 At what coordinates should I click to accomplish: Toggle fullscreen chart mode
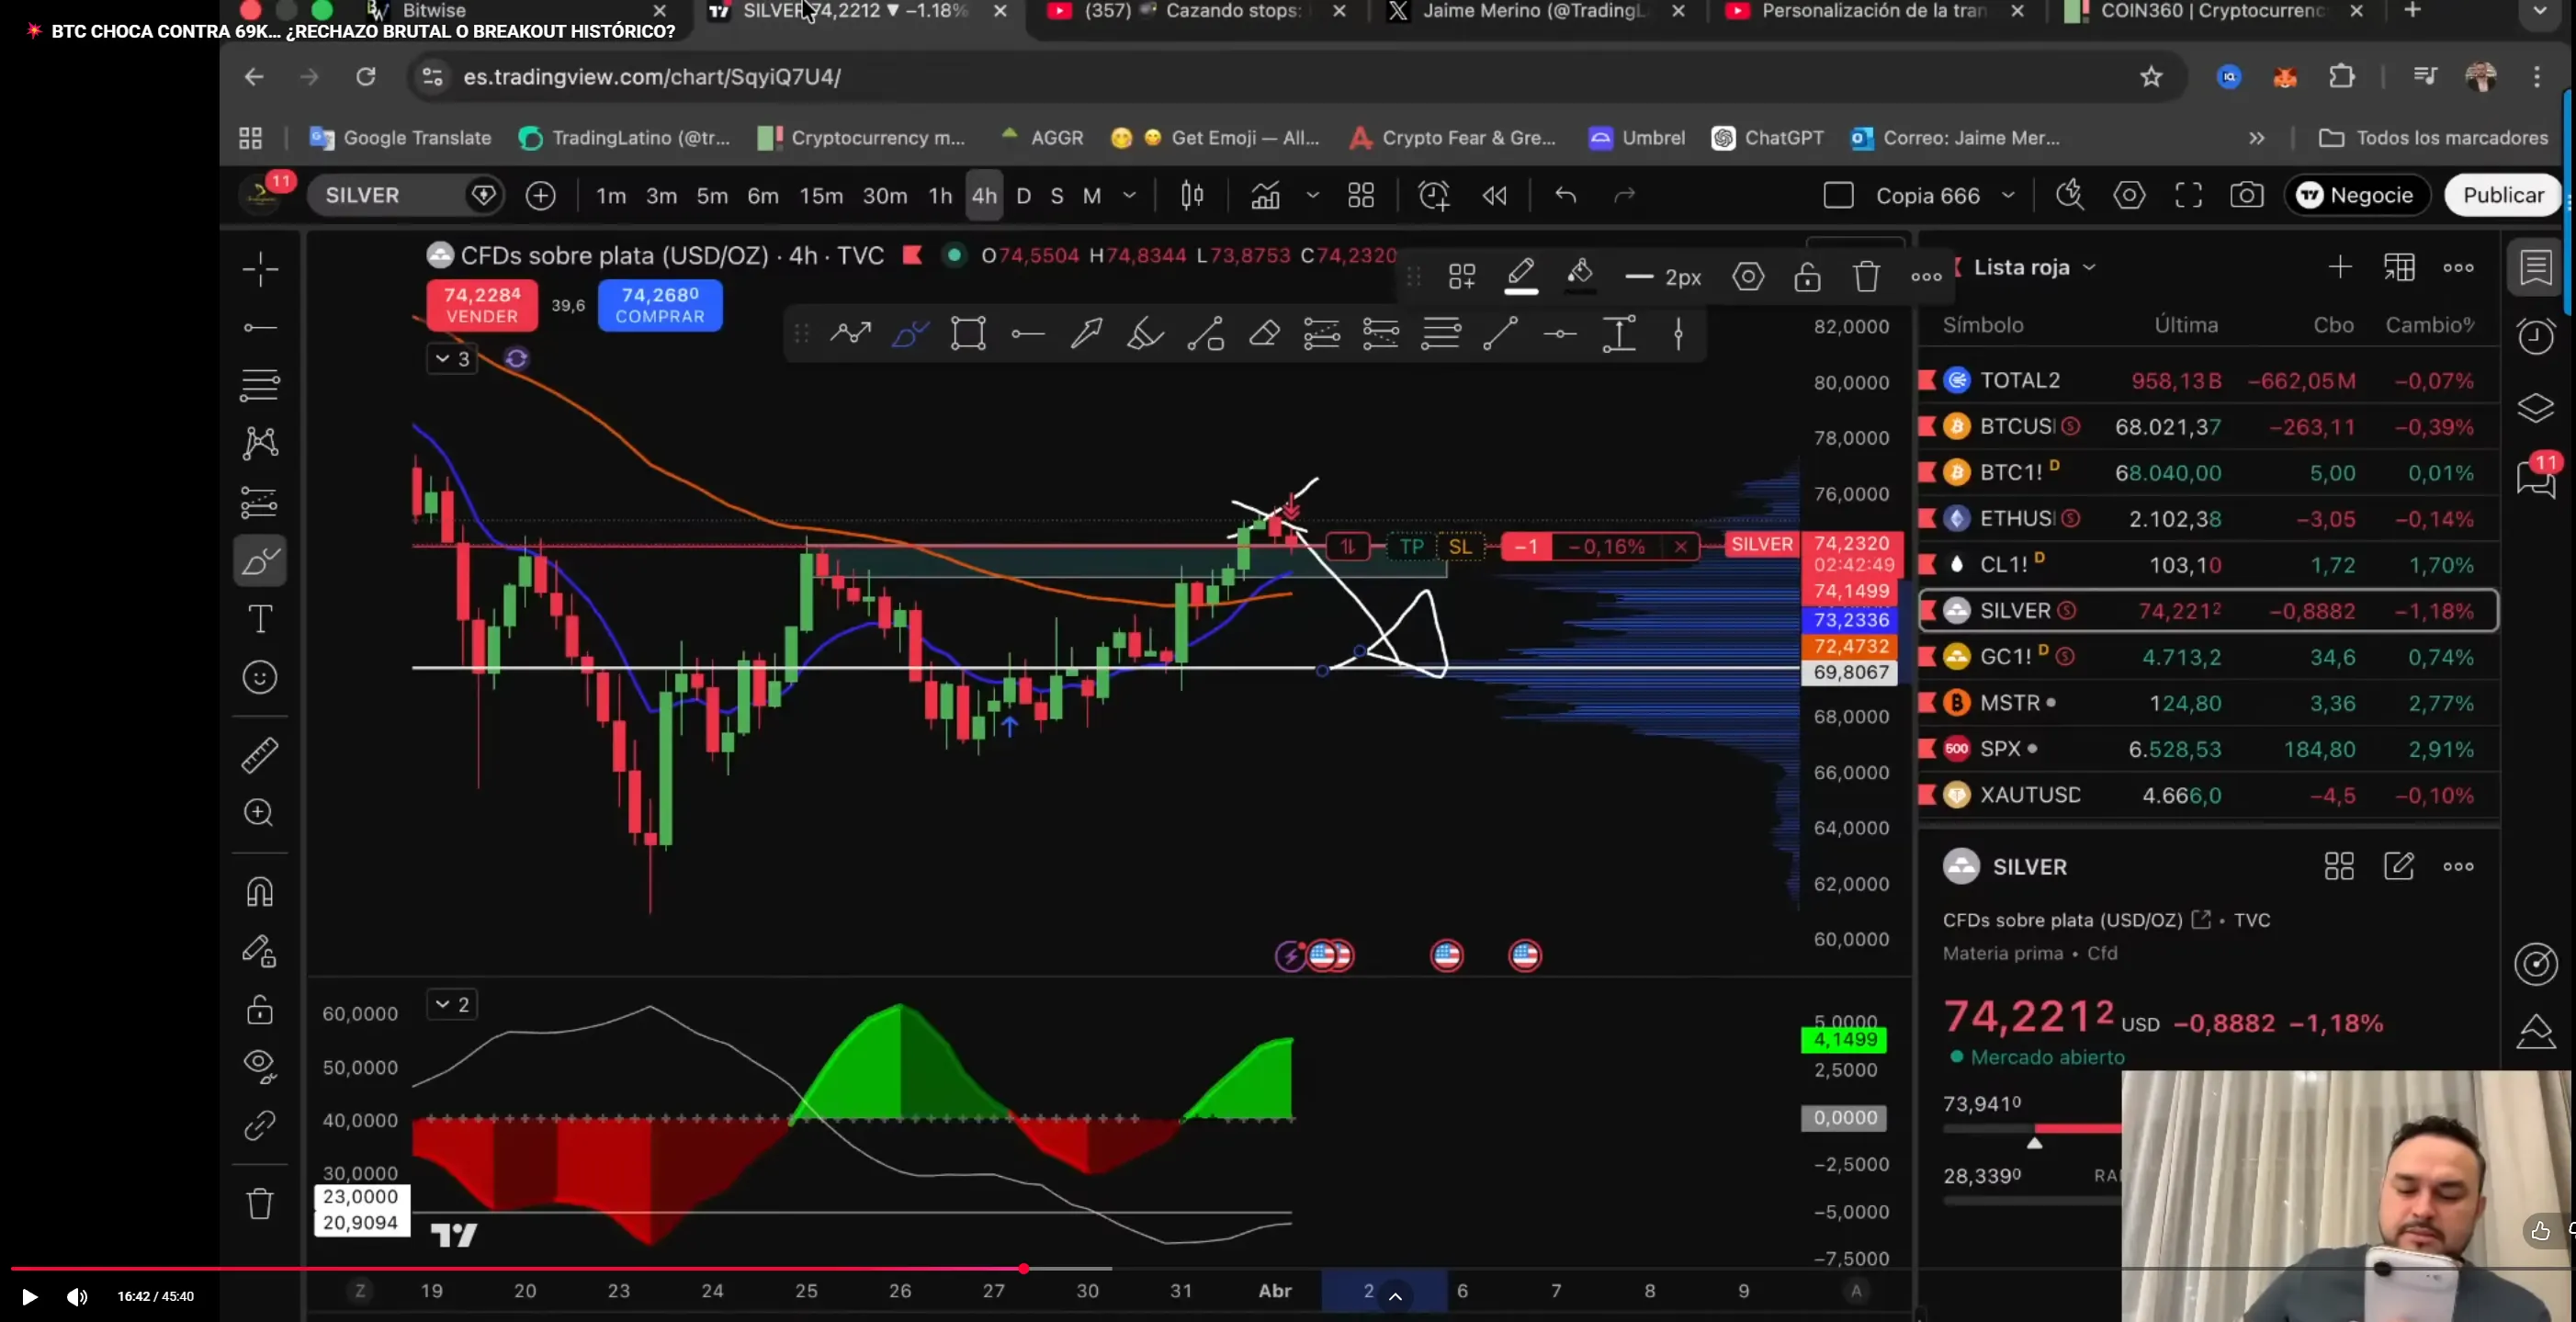[2189, 195]
